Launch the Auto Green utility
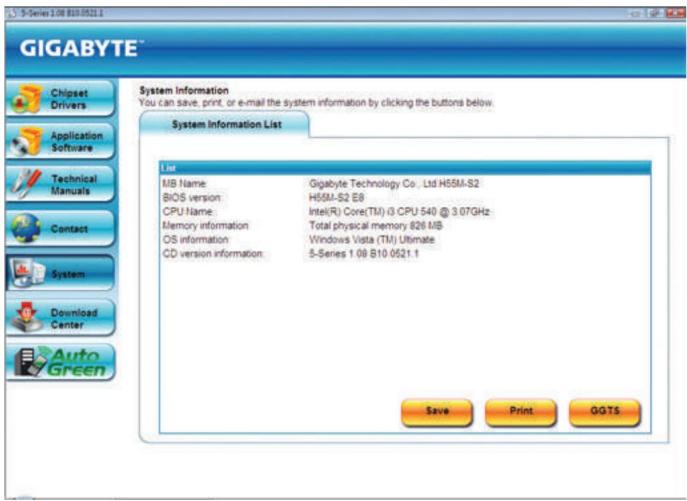Image resolution: width=687 pixels, height=501 pixels. (x=60, y=362)
